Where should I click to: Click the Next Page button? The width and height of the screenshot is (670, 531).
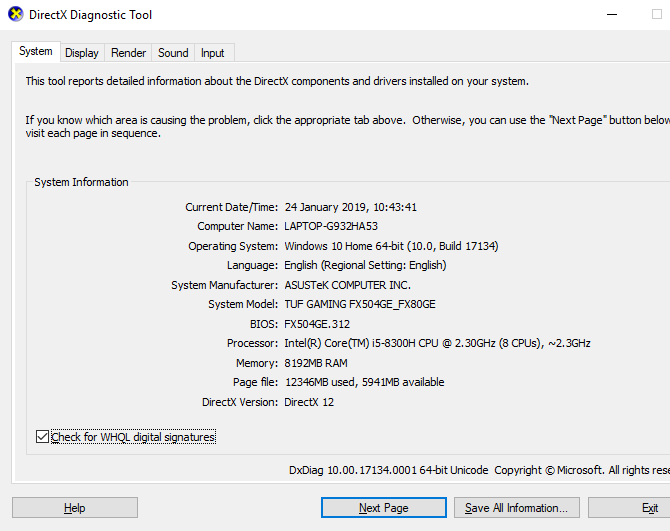click(383, 508)
